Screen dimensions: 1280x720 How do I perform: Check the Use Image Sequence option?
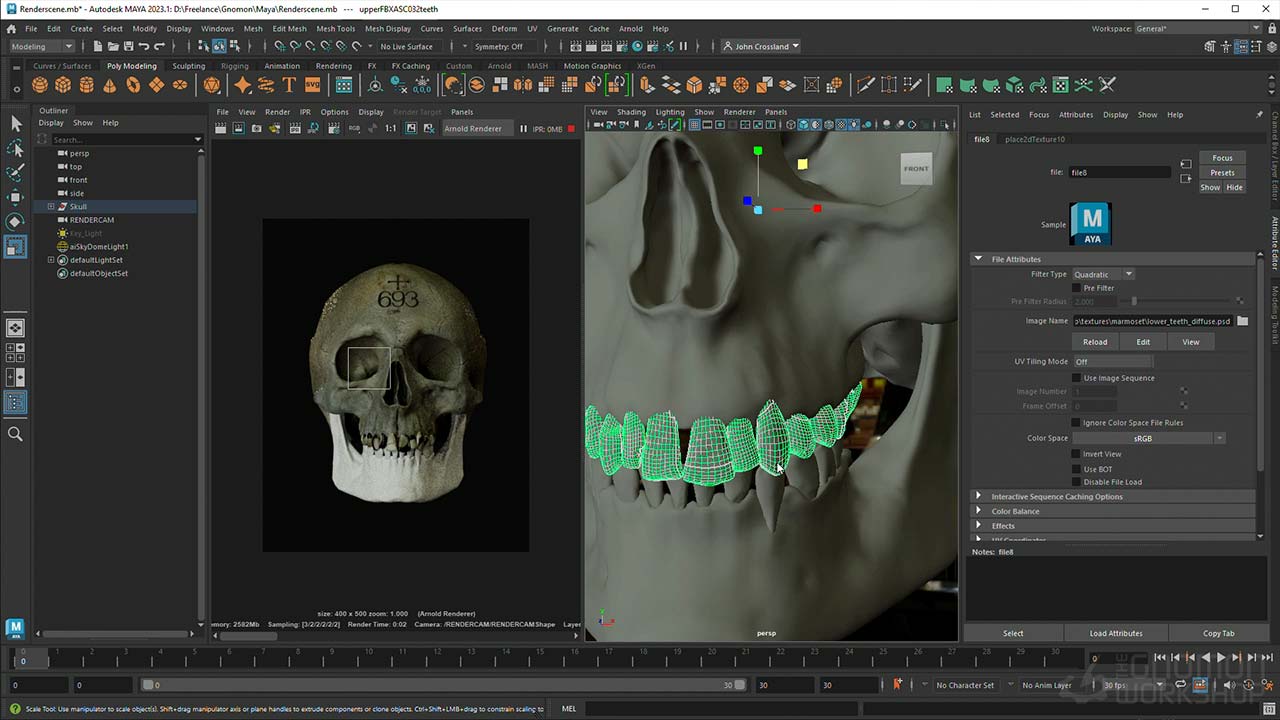click(1077, 378)
